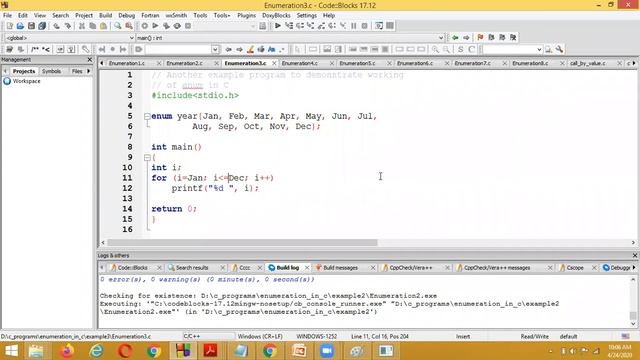Close the Enumeration3.c editor tab
Viewport: 640px width, 360px height.
coord(274,63)
